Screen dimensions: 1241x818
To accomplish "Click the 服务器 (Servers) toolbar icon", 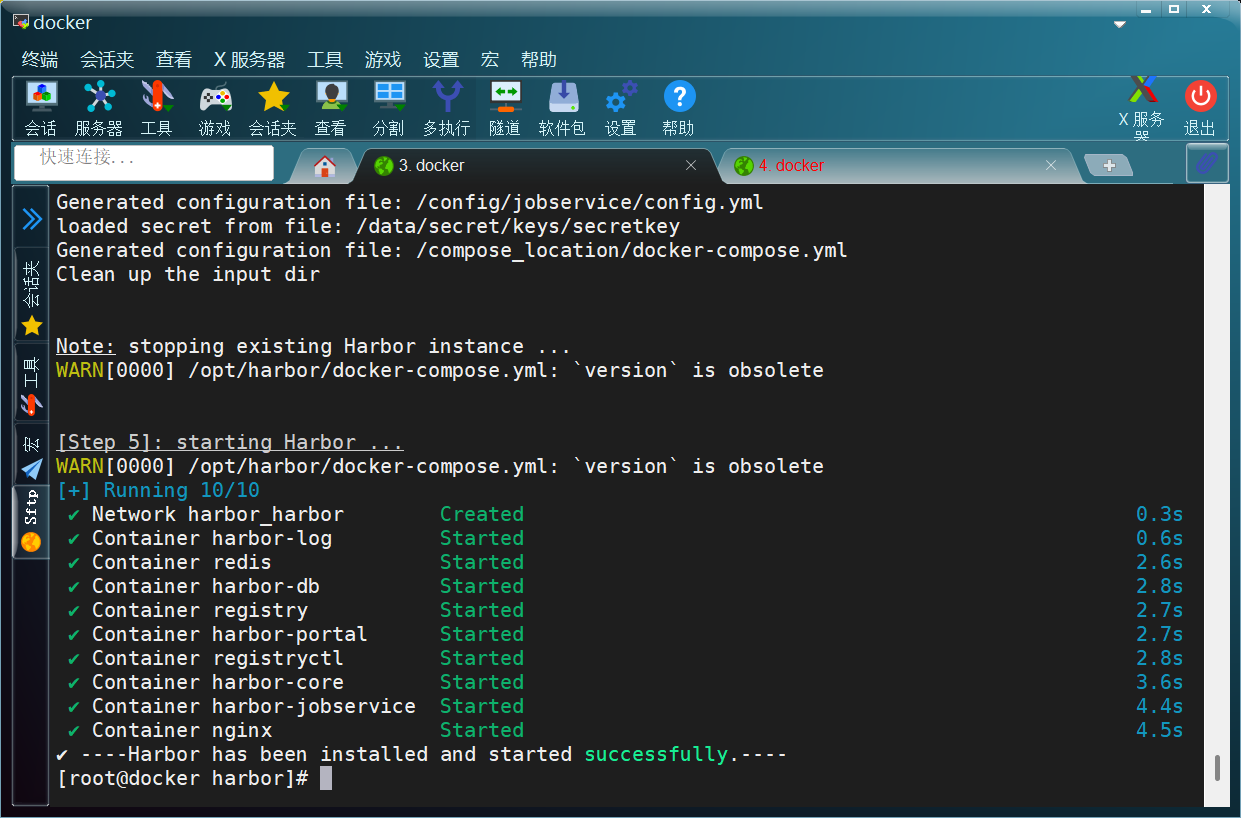I will point(99,108).
